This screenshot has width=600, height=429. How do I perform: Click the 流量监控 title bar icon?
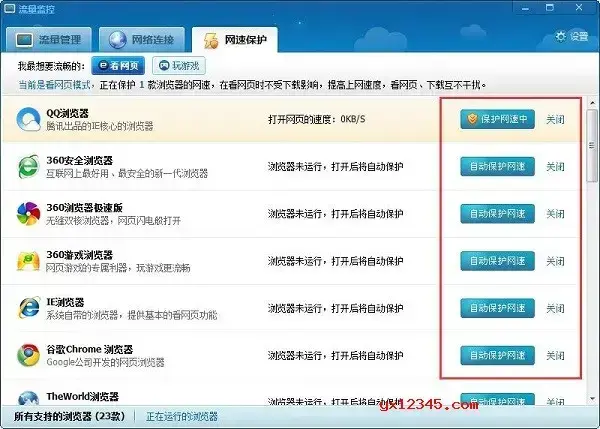9,8
